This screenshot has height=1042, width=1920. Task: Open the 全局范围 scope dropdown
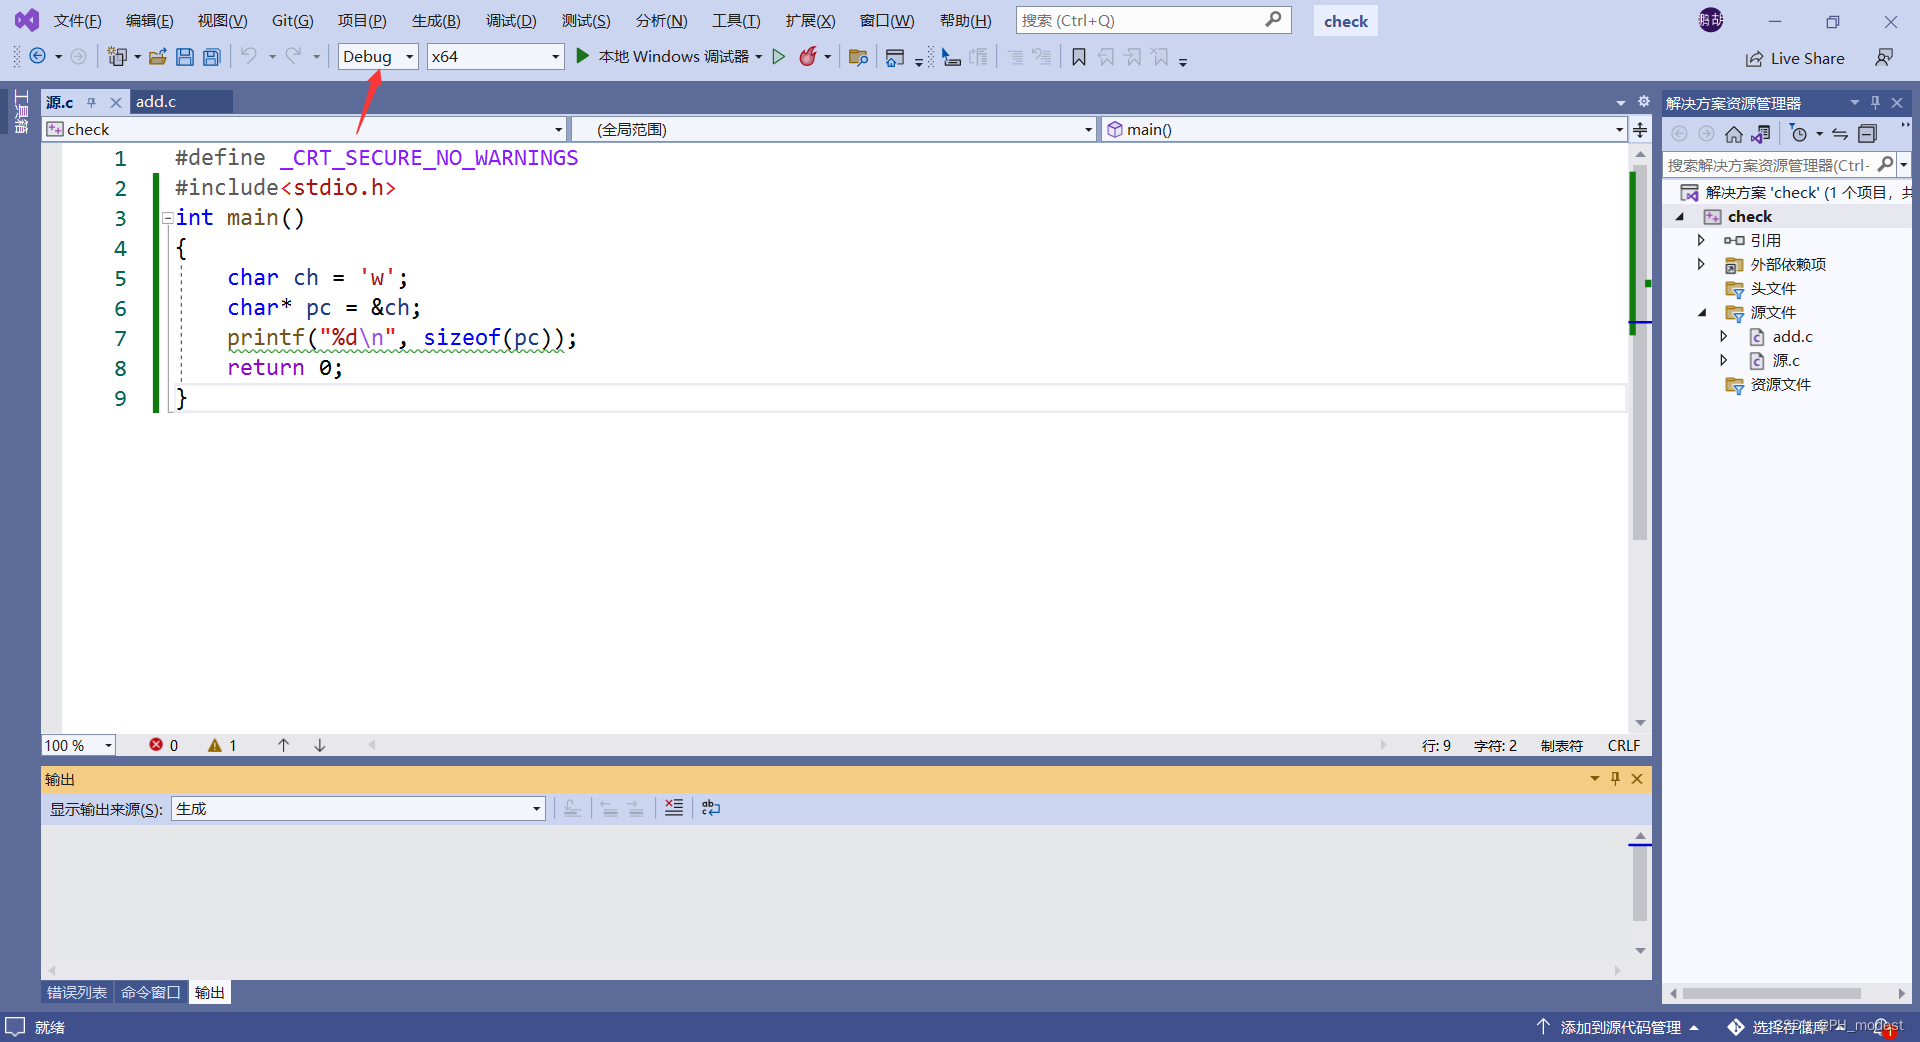(835, 129)
